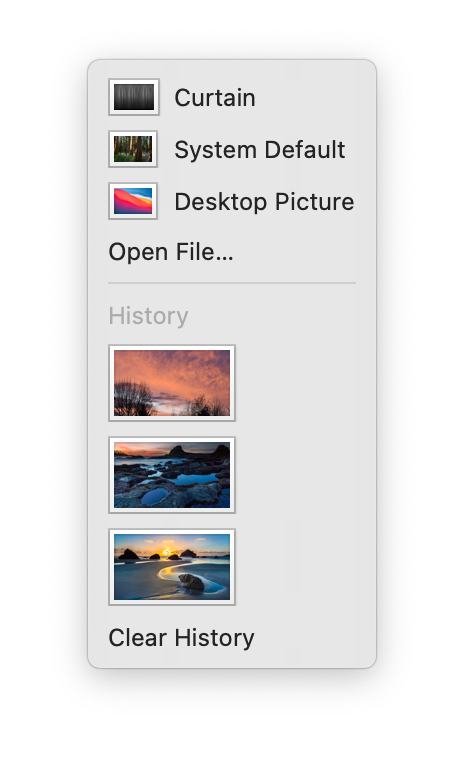The height and width of the screenshot is (758, 474).
Task: Click the colorful Desktop Picture wallpaper icon
Action: click(133, 201)
